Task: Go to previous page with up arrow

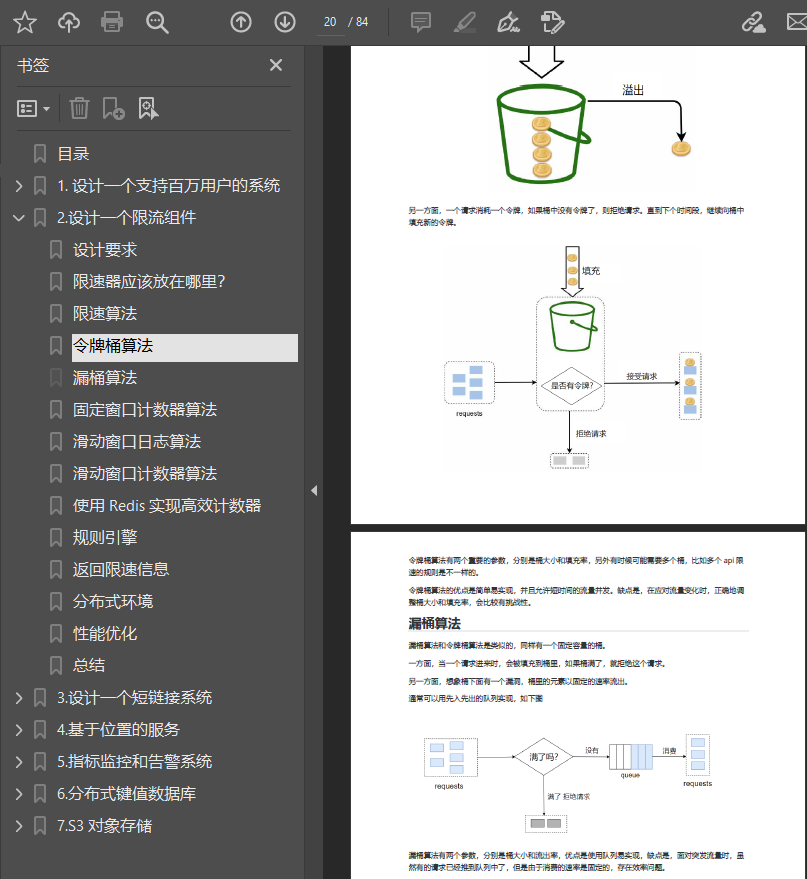Action: coord(241,22)
